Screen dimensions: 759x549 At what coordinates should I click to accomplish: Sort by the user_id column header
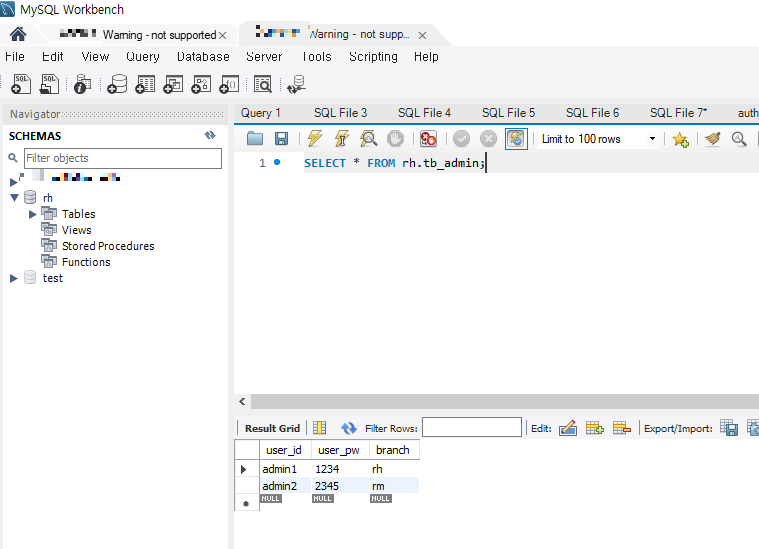click(x=284, y=450)
